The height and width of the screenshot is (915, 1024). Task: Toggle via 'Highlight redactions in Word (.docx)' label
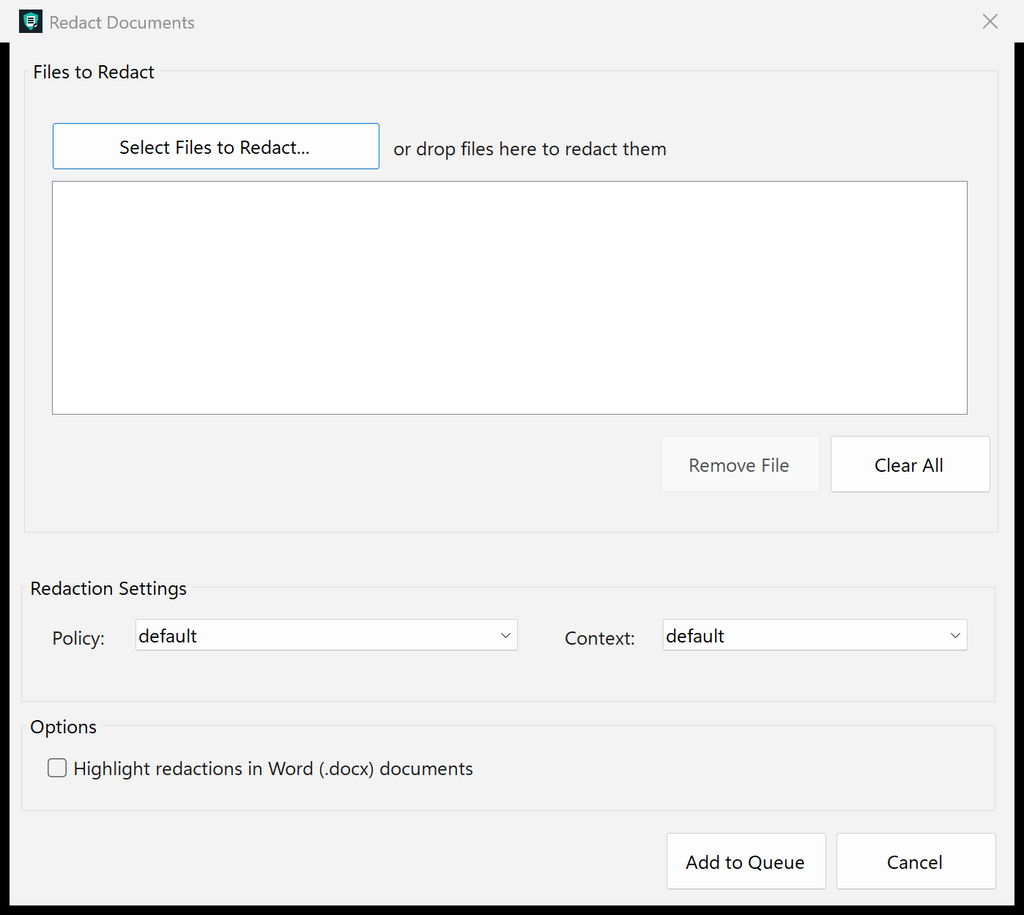click(x=273, y=769)
